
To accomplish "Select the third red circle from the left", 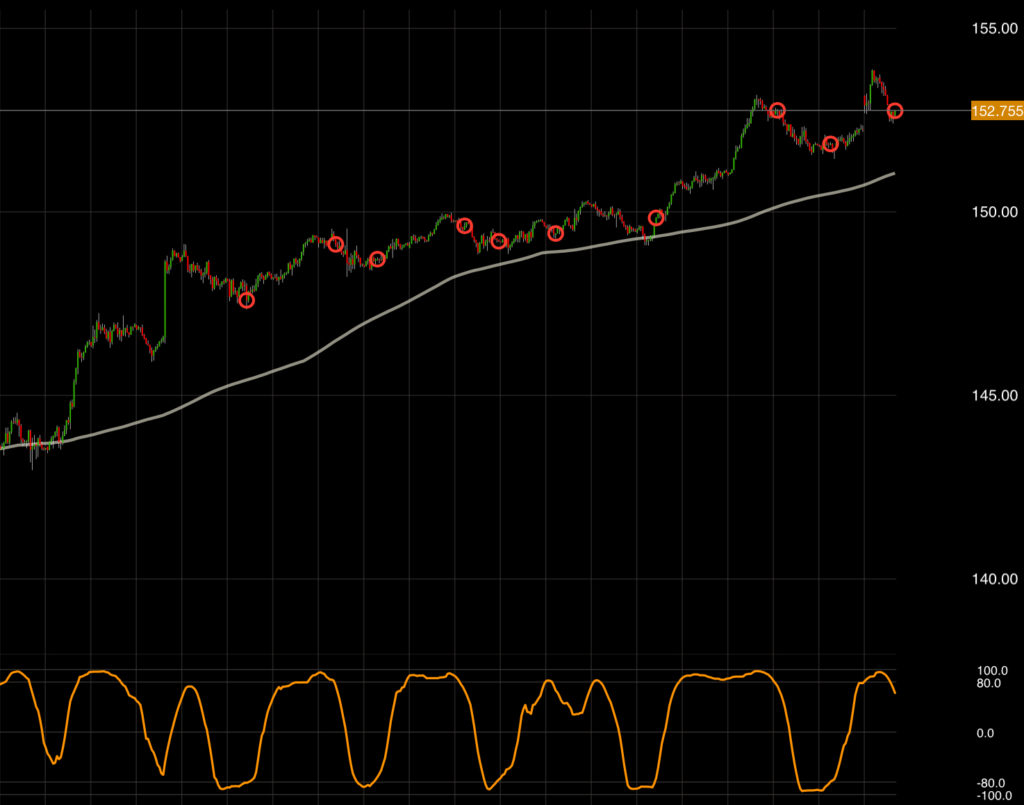I will (377, 260).
